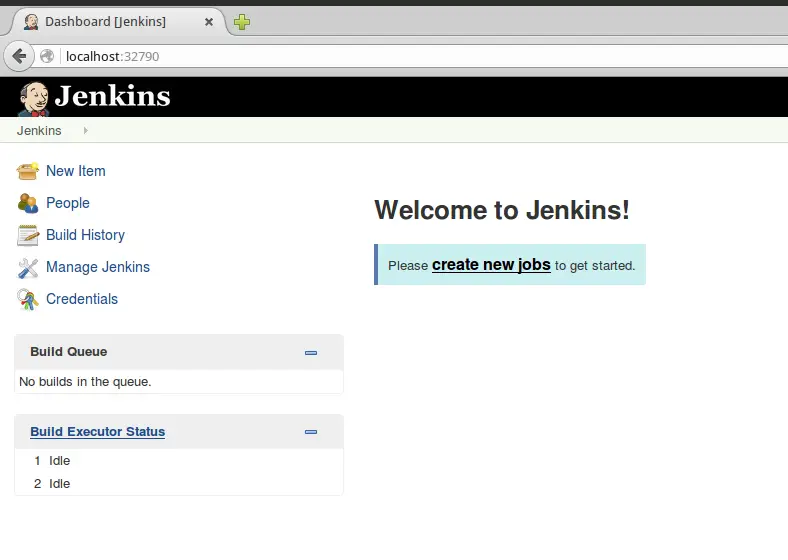Click the Build Queue heading text
788x560 pixels.
click(69, 351)
